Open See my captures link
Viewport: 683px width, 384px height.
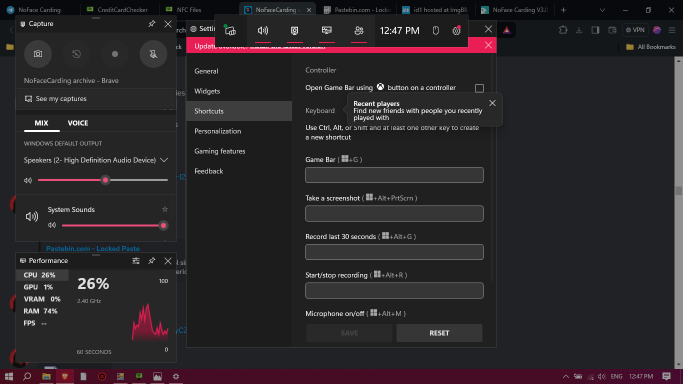coord(56,99)
